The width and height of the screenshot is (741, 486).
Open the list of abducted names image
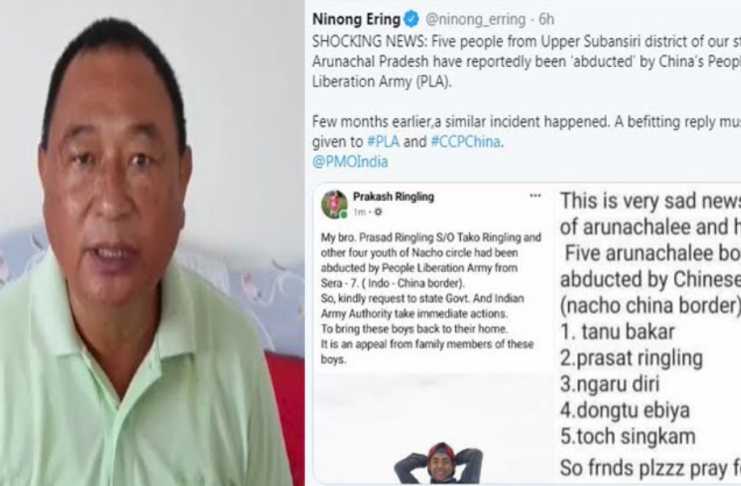coord(648,335)
